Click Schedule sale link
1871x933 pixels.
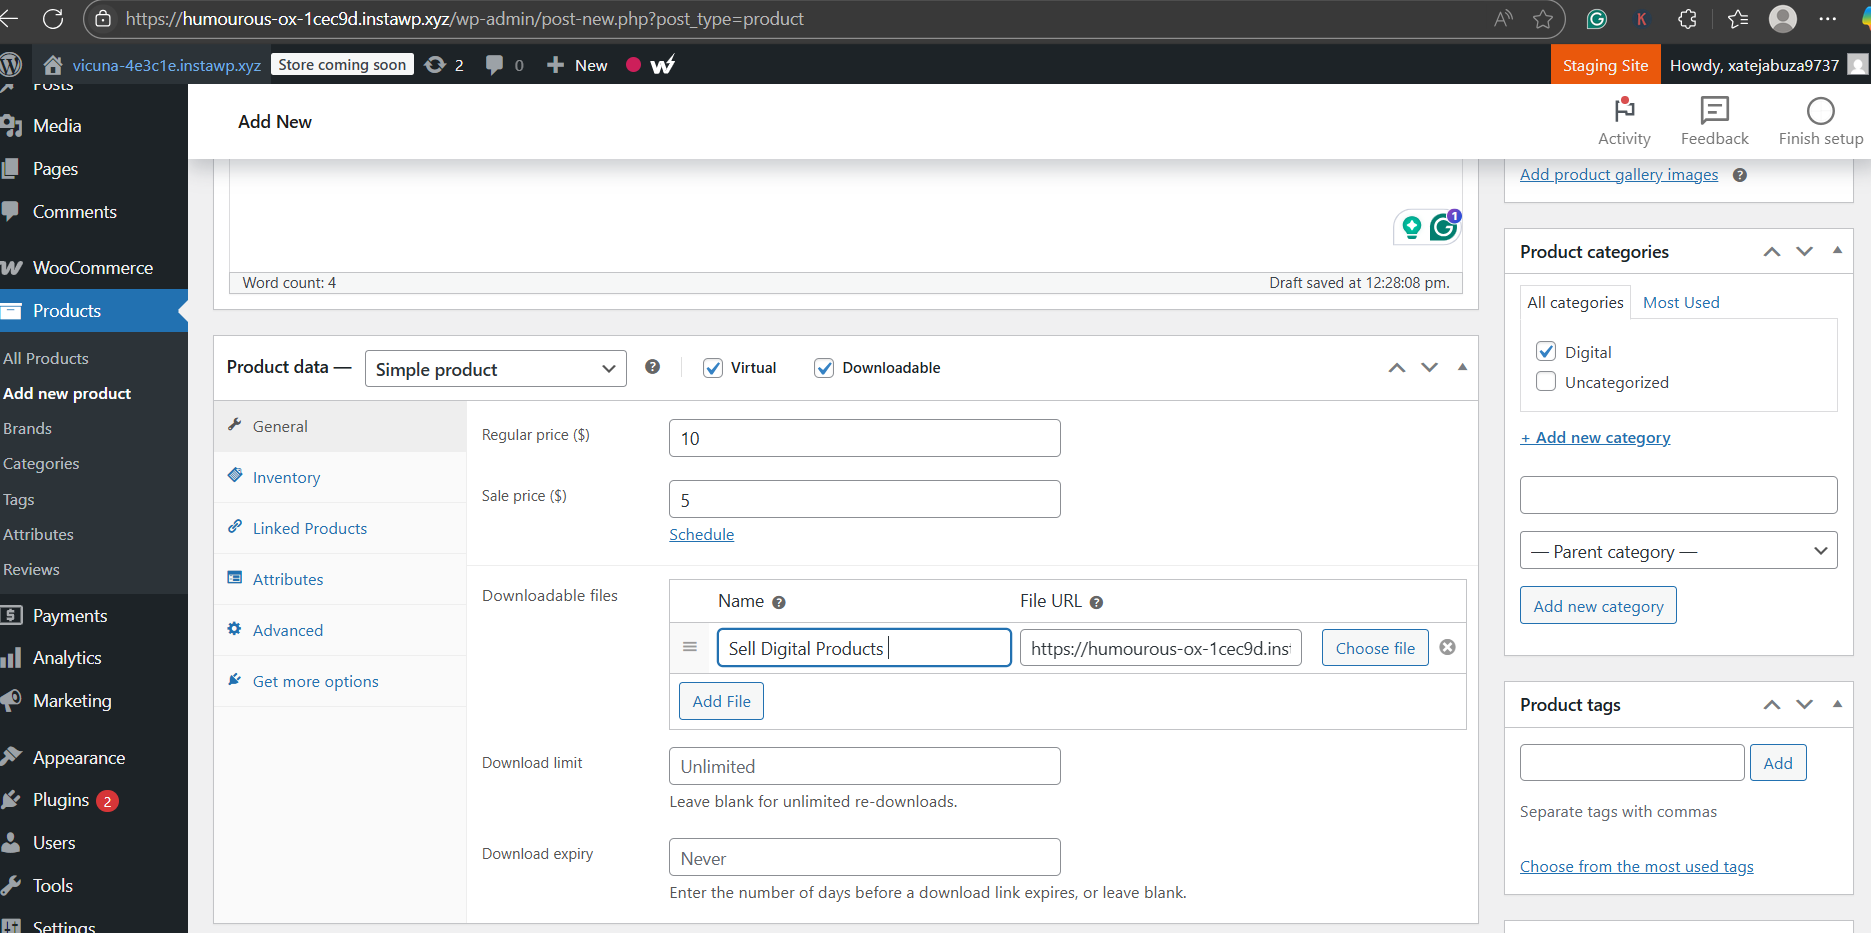click(x=701, y=534)
